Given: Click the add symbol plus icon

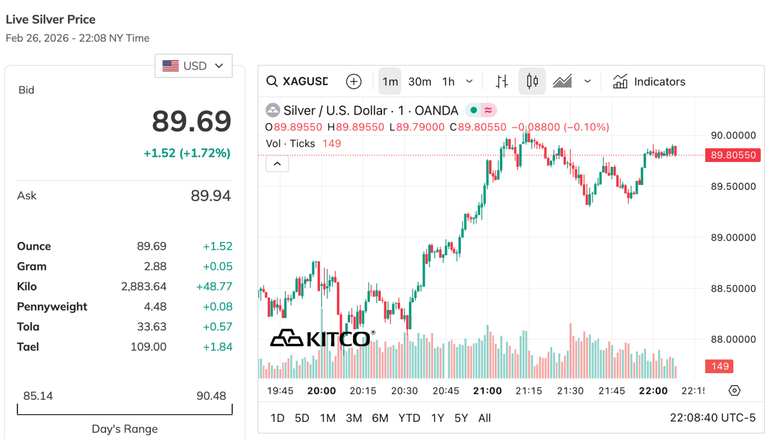Looking at the screenshot, I should click(x=353, y=82).
